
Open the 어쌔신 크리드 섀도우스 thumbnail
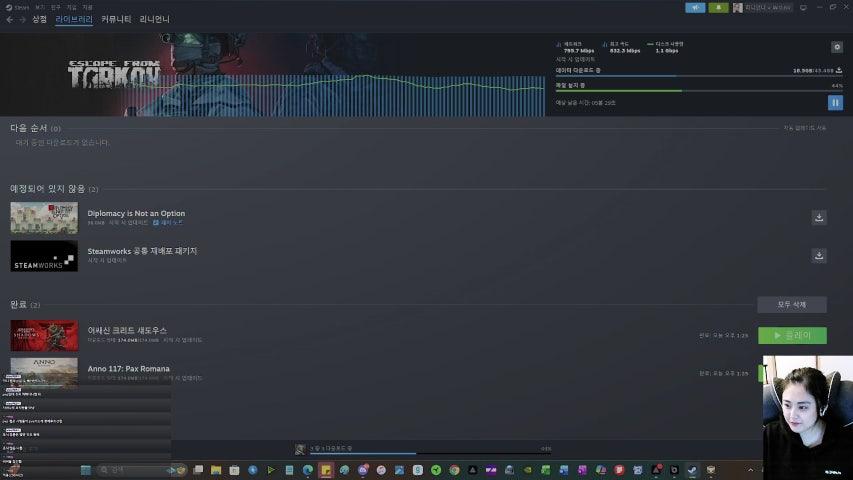44,335
